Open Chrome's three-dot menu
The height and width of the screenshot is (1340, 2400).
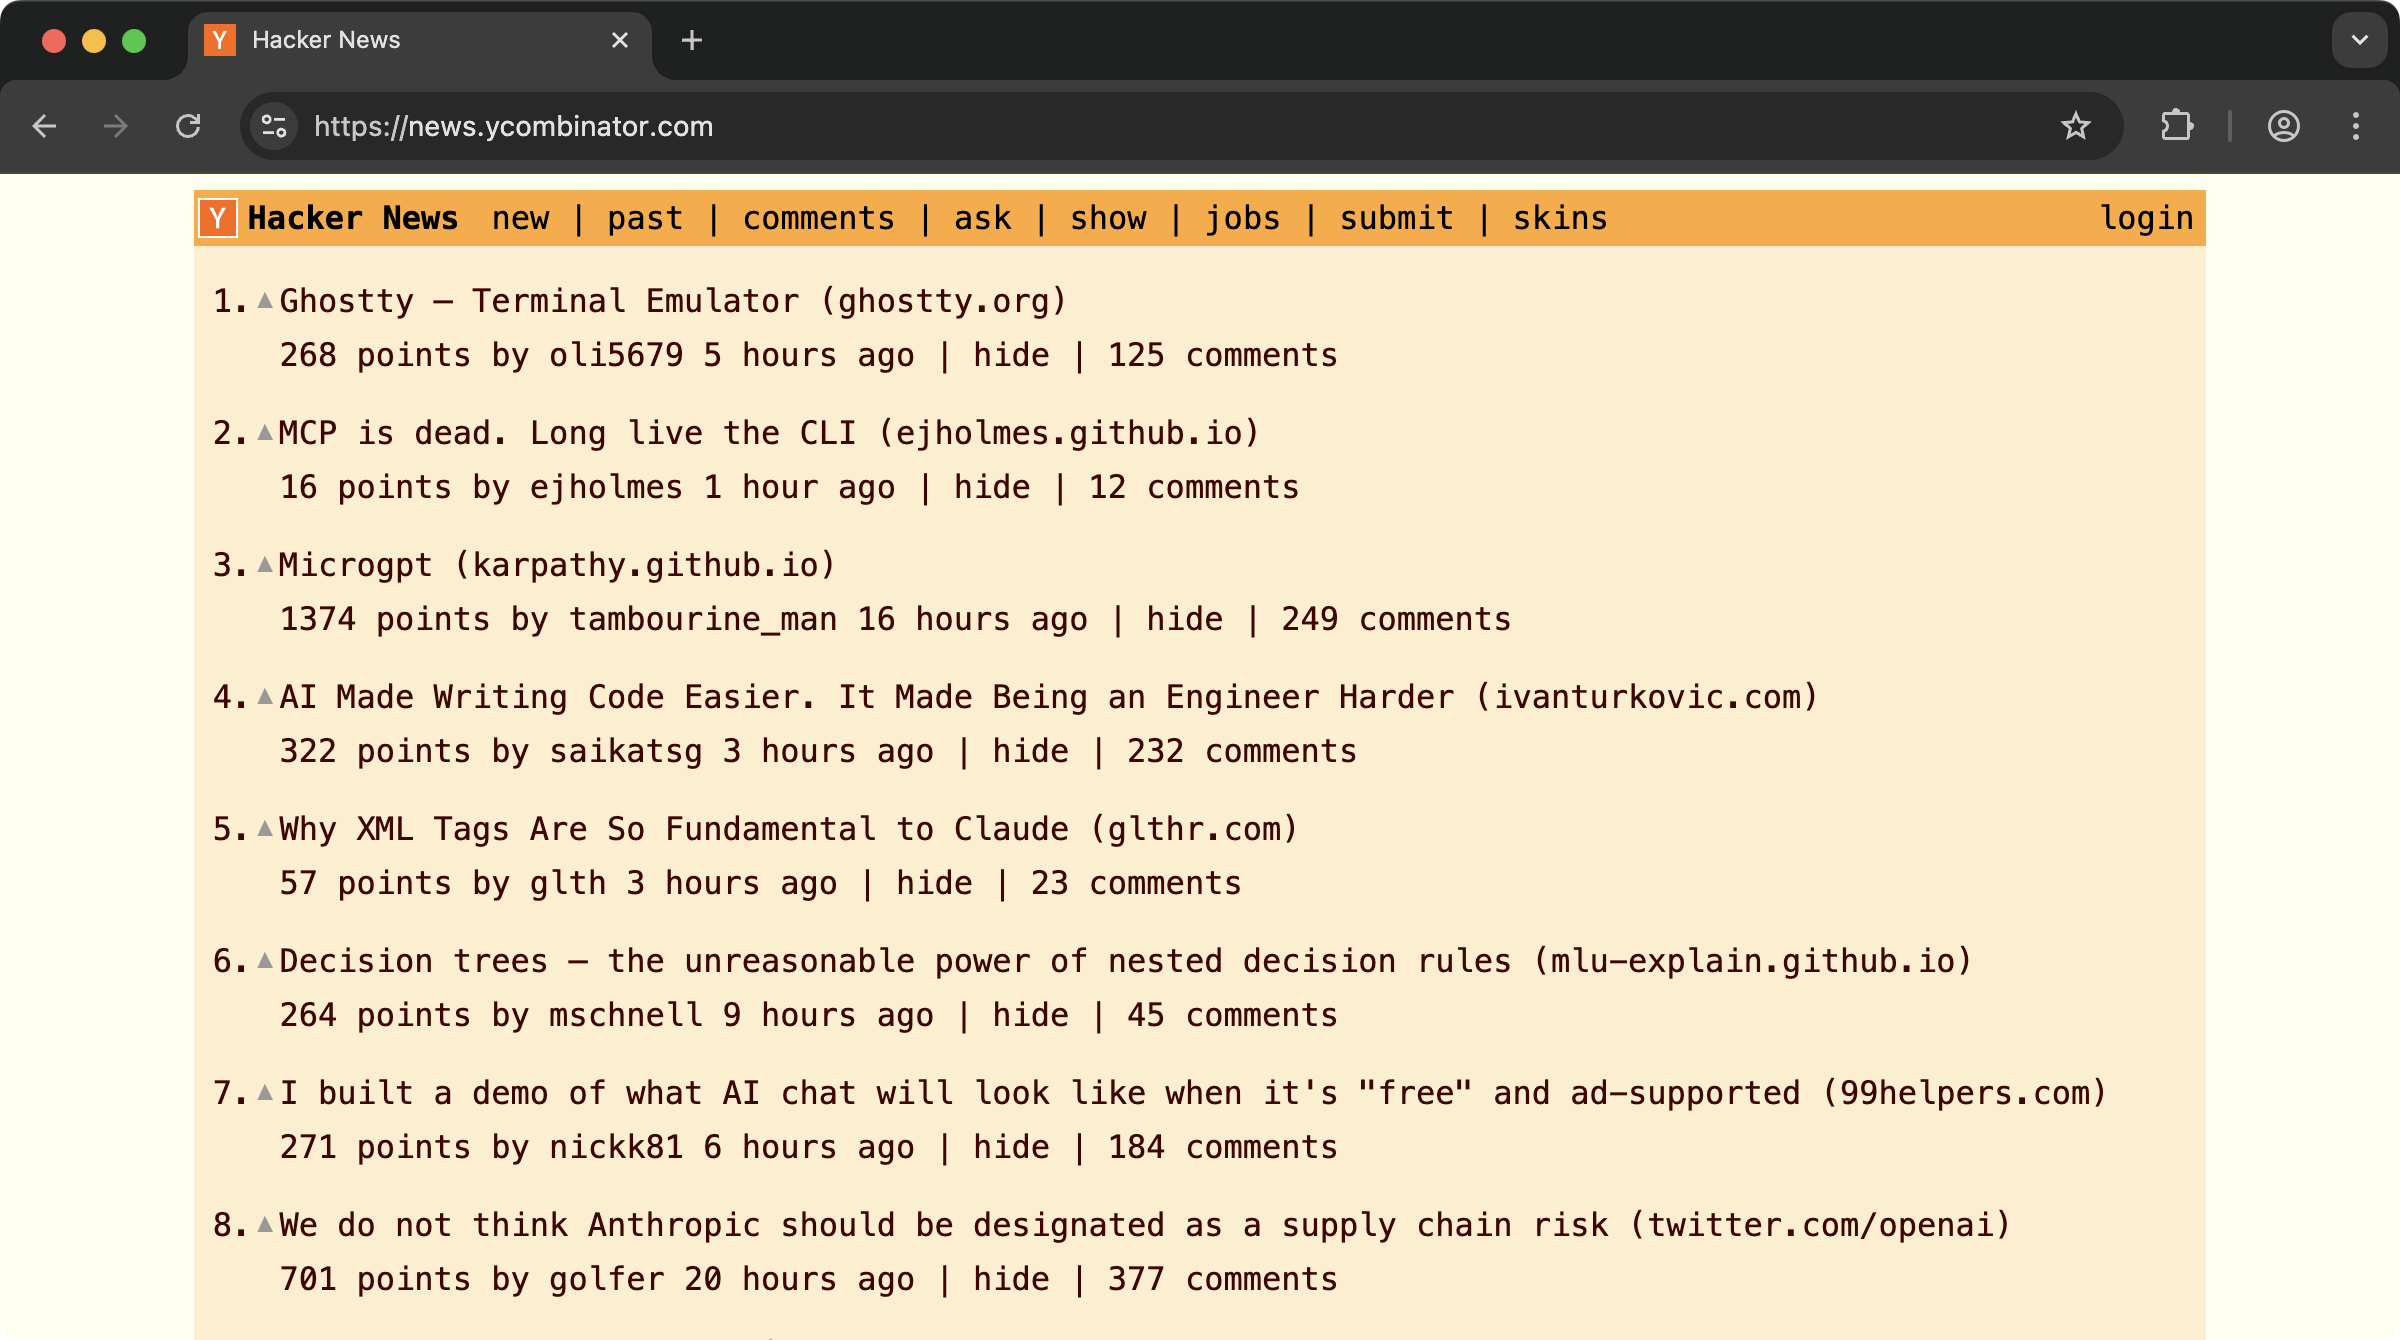pyautogui.click(x=2355, y=126)
